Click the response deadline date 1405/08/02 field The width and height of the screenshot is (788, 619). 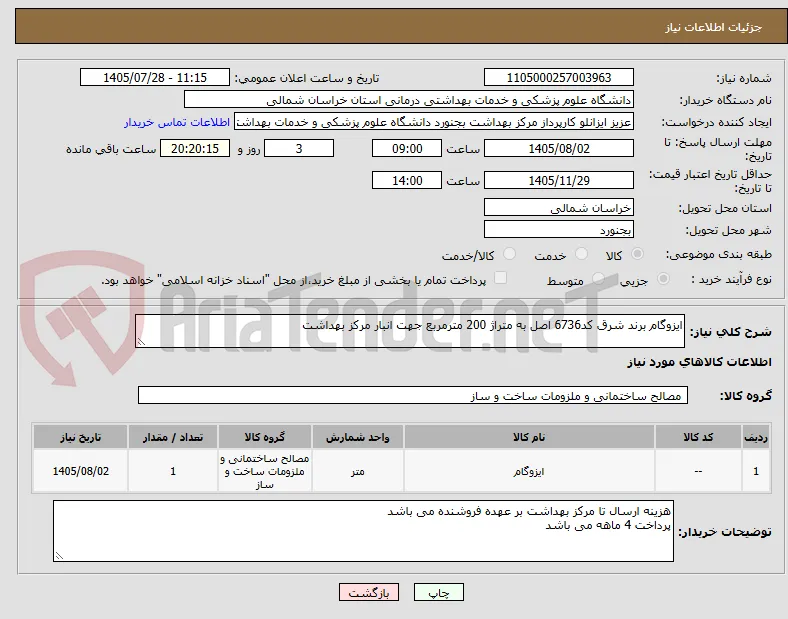559,148
